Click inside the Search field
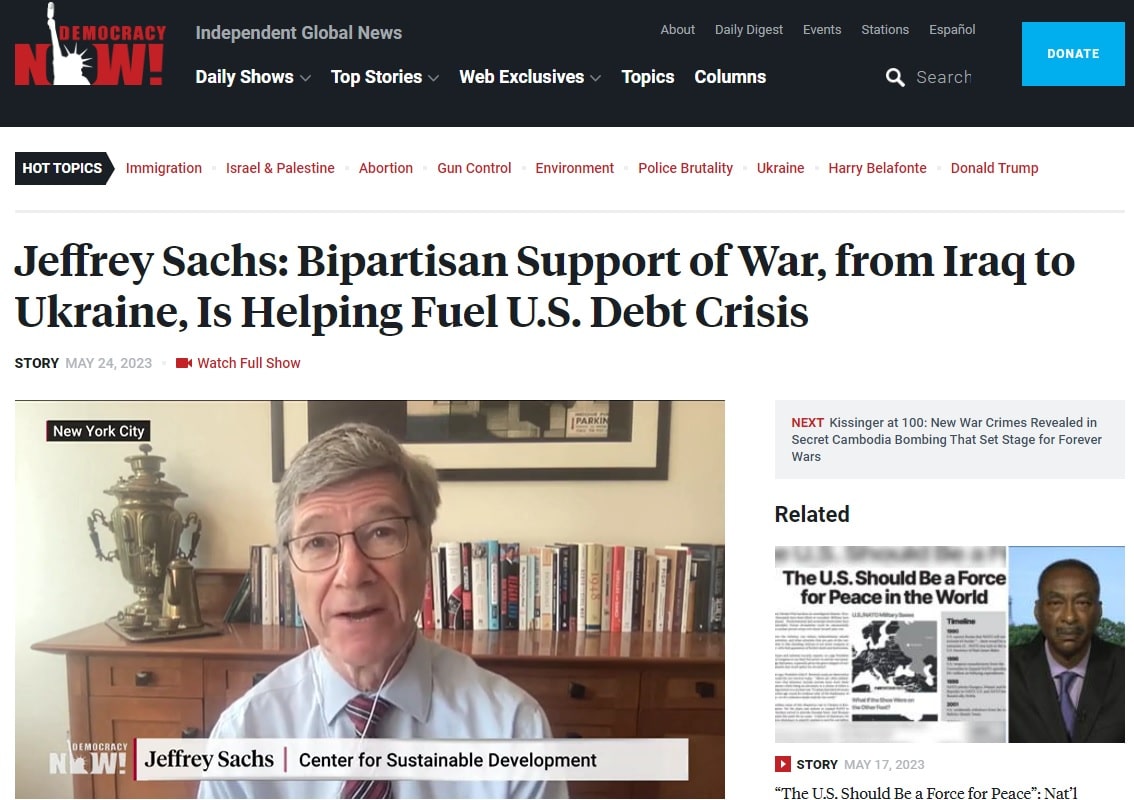Image resolution: width=1134 pixels, height=800 pixels. click(x=944, y=77)
